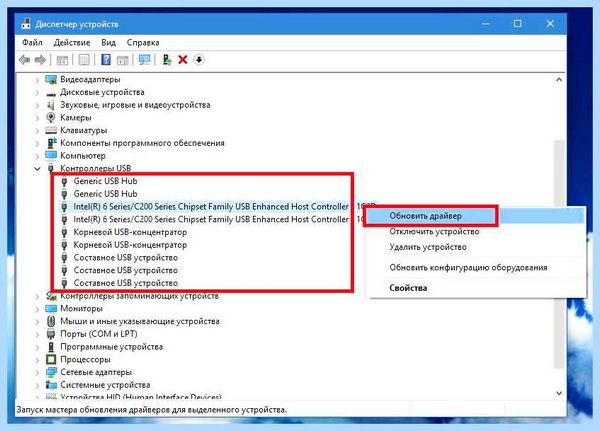Expand the Компьютер node
The image size is (600, 431).
point(37,156)
